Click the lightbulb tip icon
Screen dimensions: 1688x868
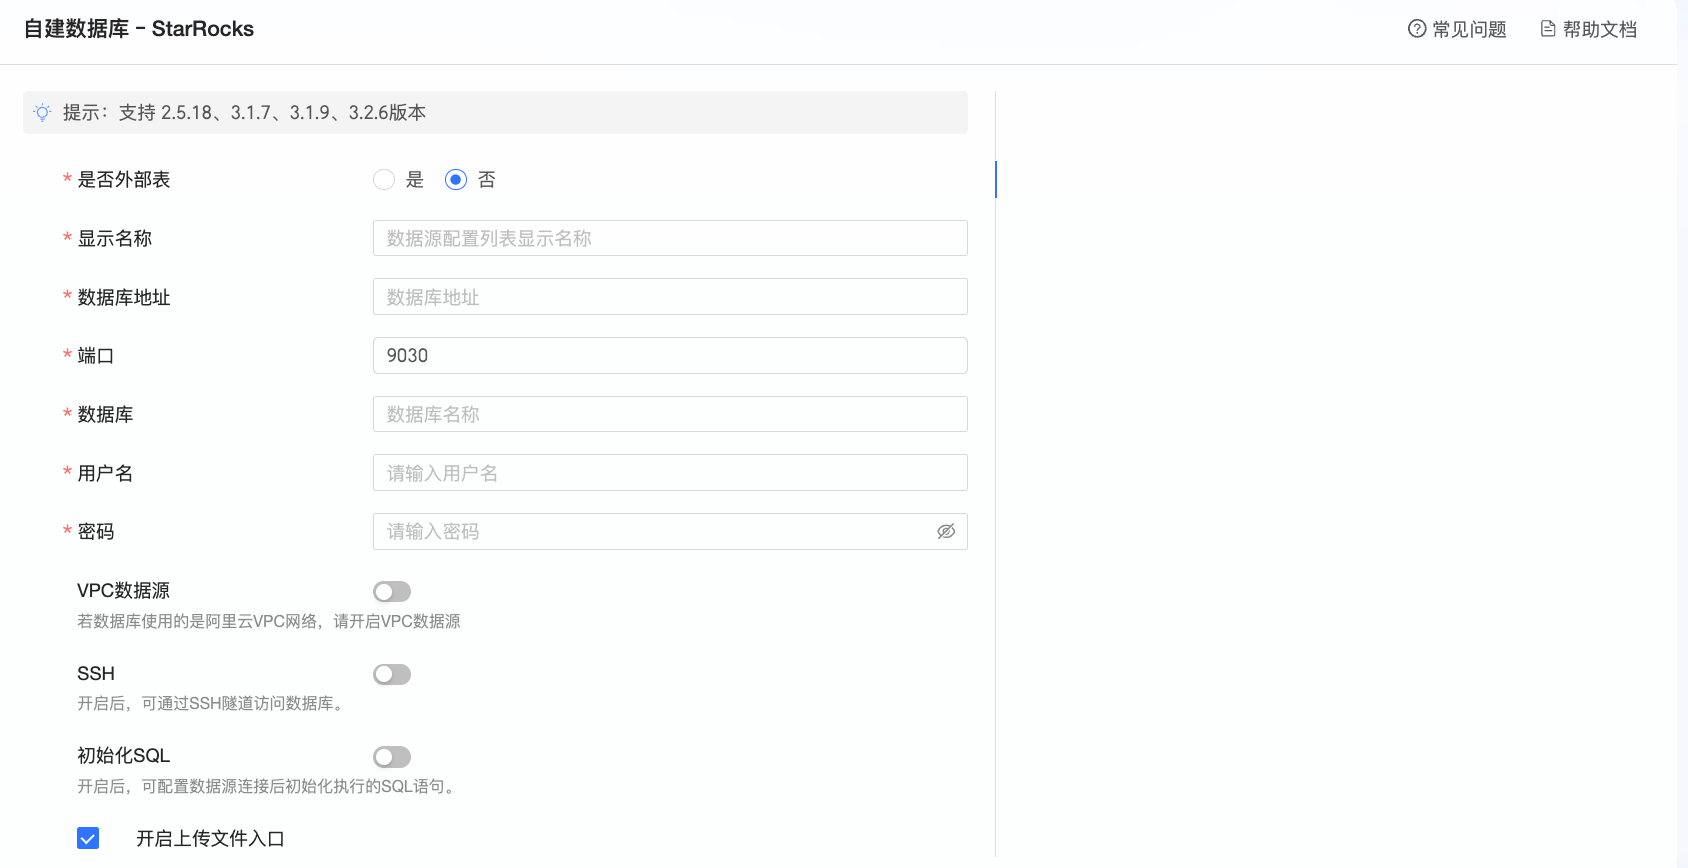[42, 113]
